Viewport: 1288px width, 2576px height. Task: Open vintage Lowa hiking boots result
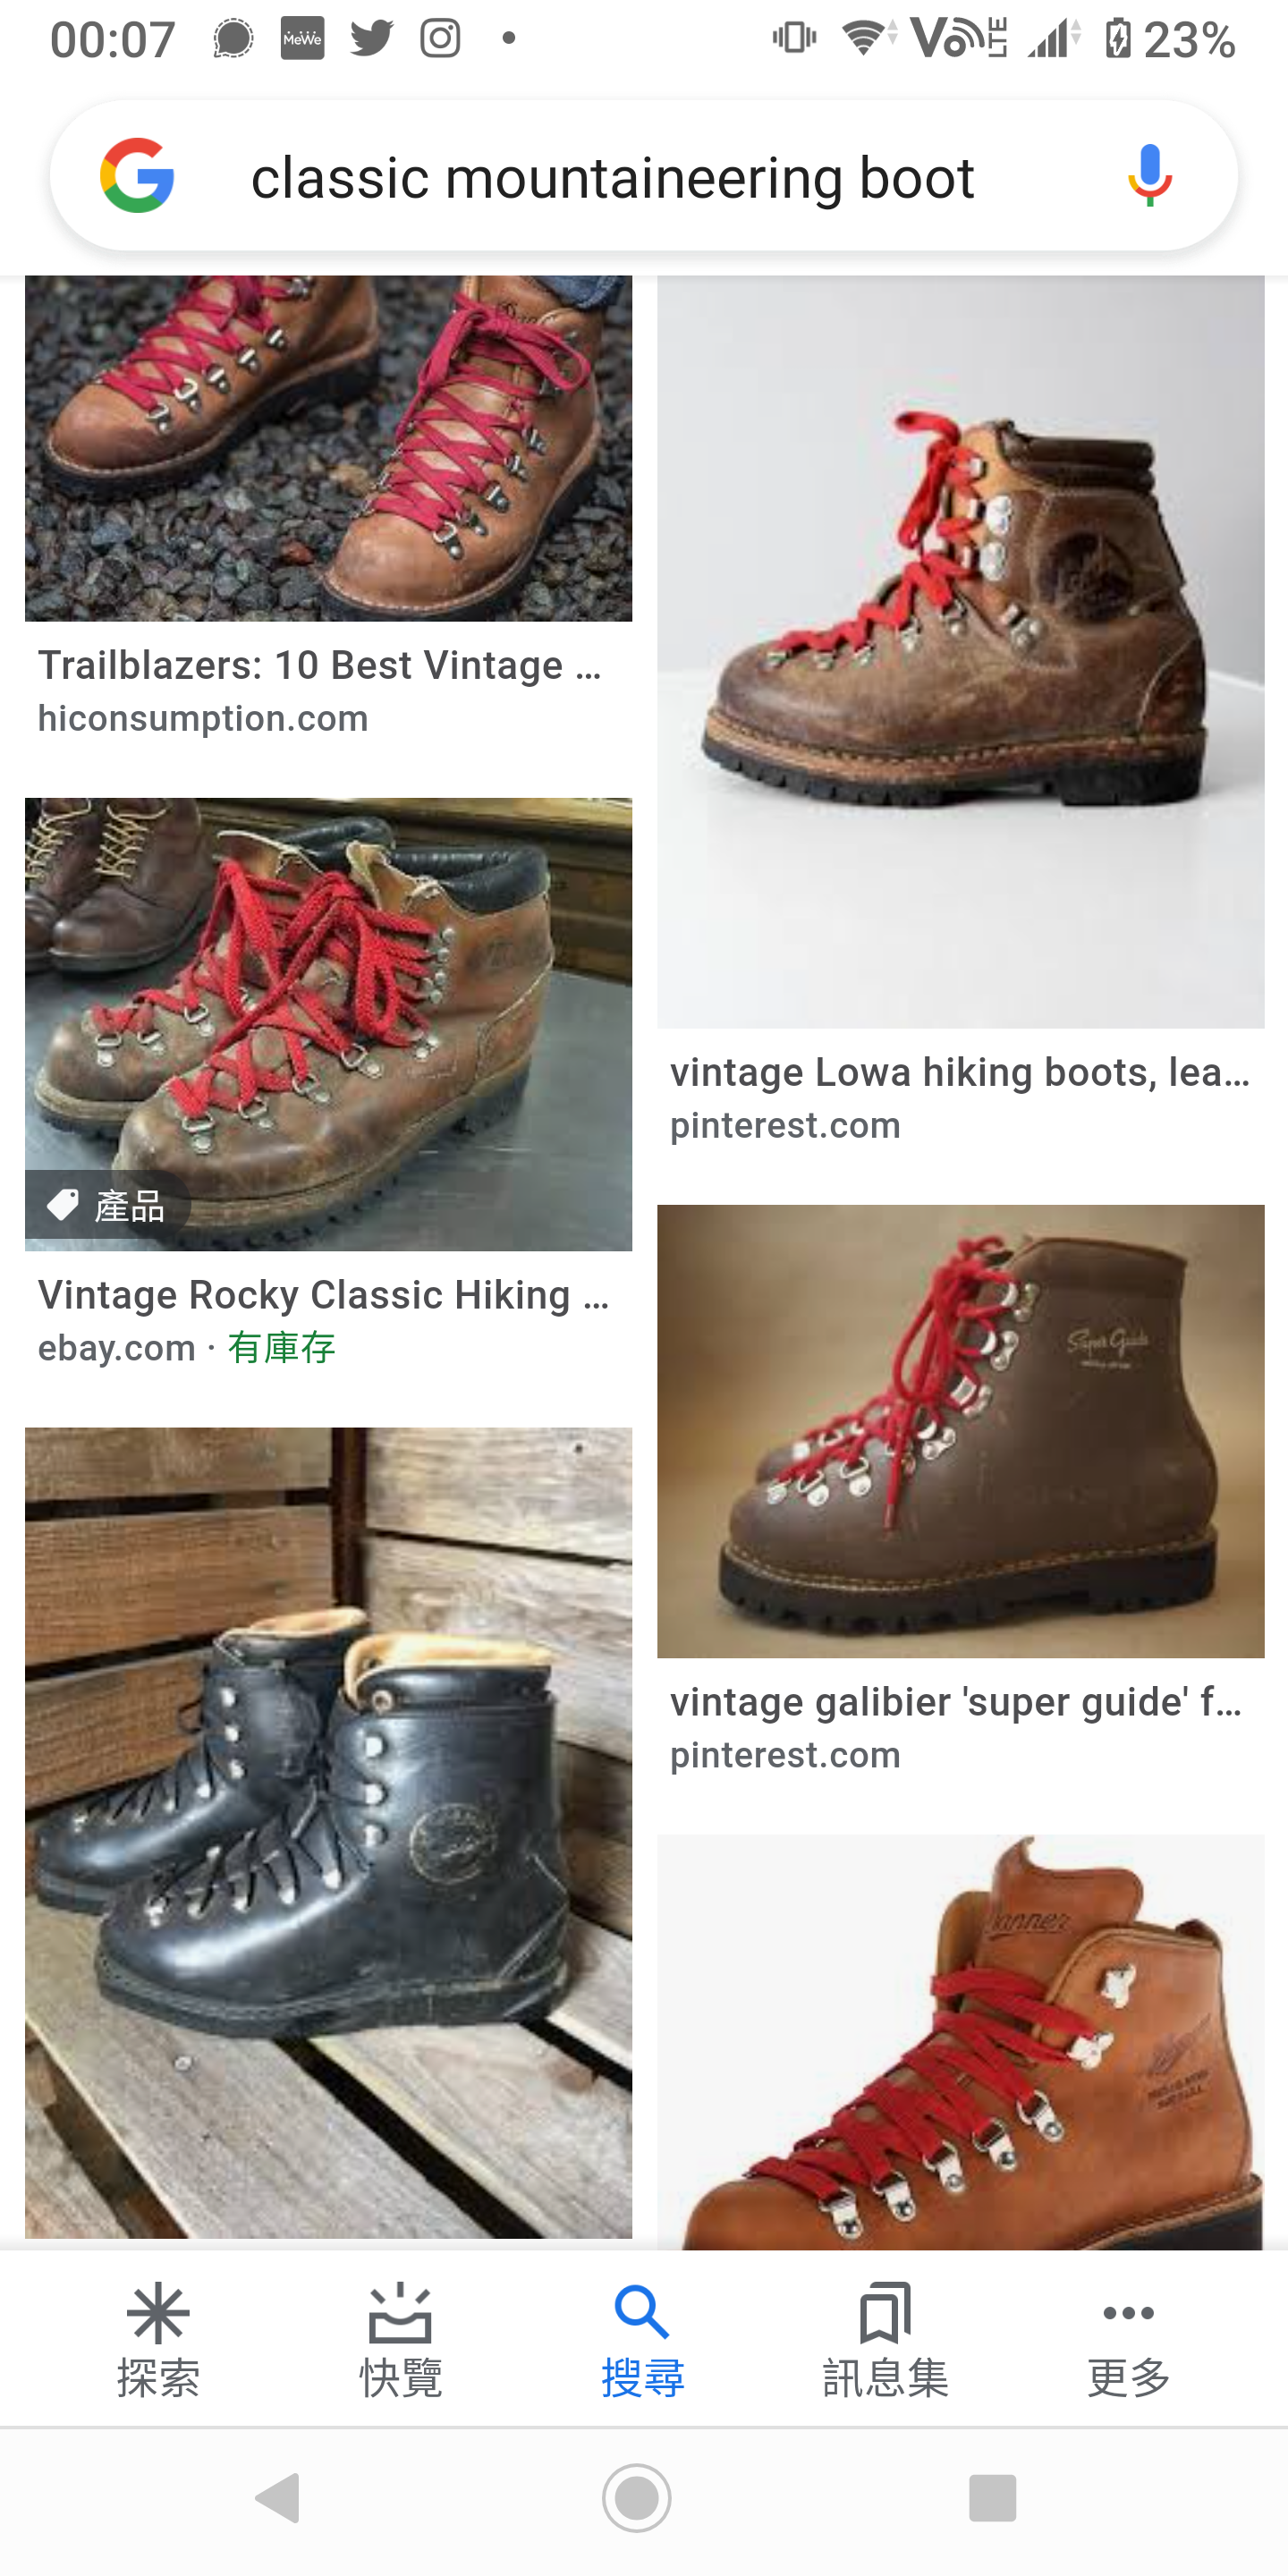(x=960, y=1072)
